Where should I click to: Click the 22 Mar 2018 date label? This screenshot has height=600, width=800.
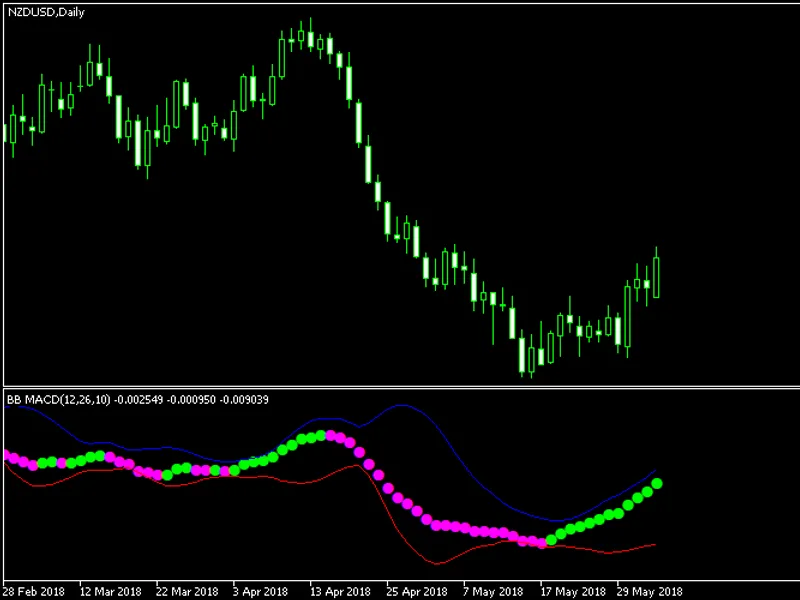(x=187, y=592)
